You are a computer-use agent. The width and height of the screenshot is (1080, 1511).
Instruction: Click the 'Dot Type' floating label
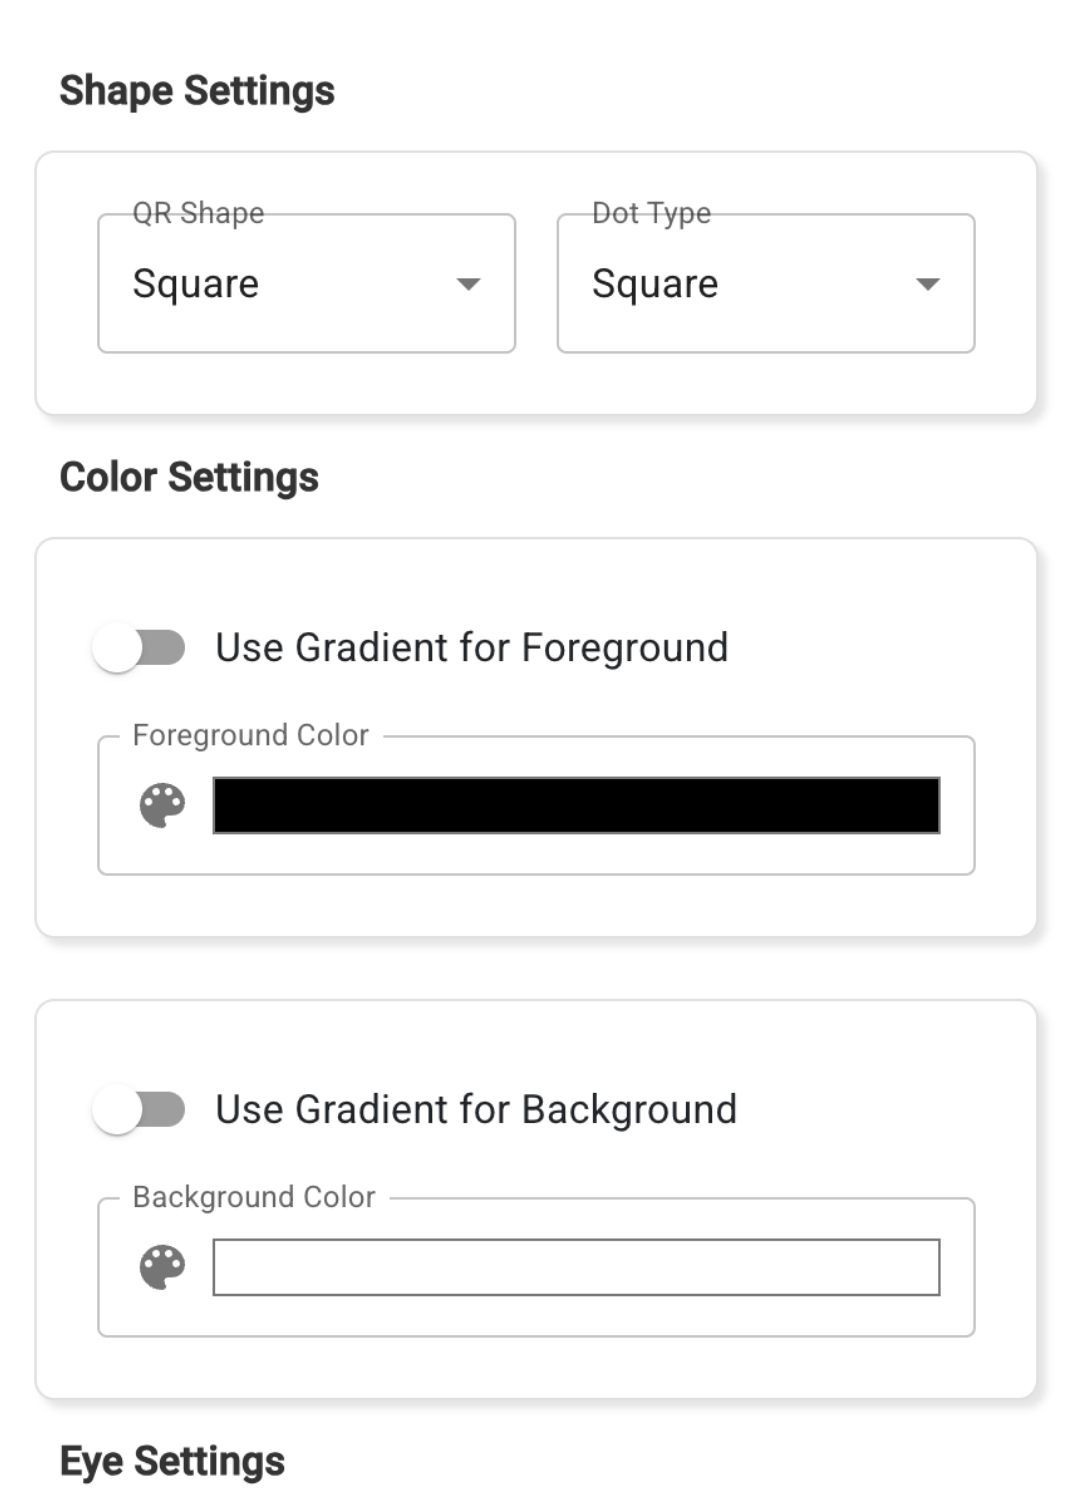(651, 213)
